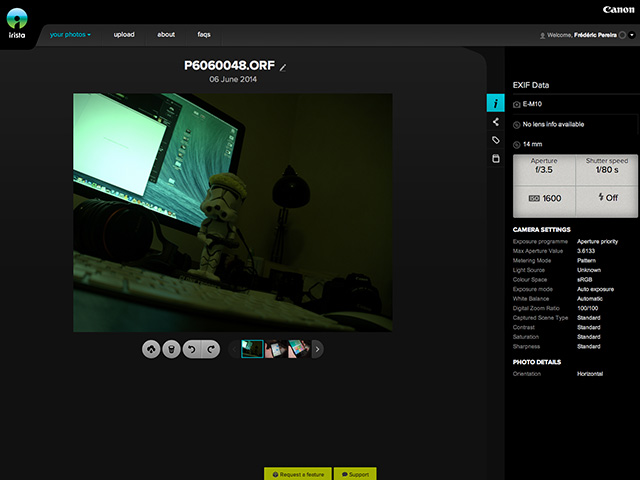Click the Canon logo

[618, 9]
